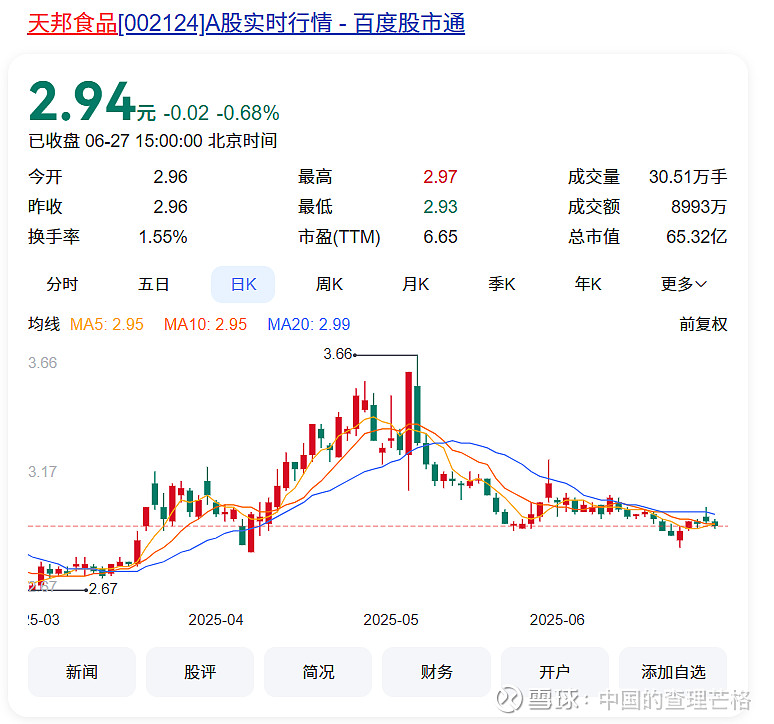This screenshot has width=774, height=724.
Task: Click the 2025-06 date axis label
Action: [557, 620]
